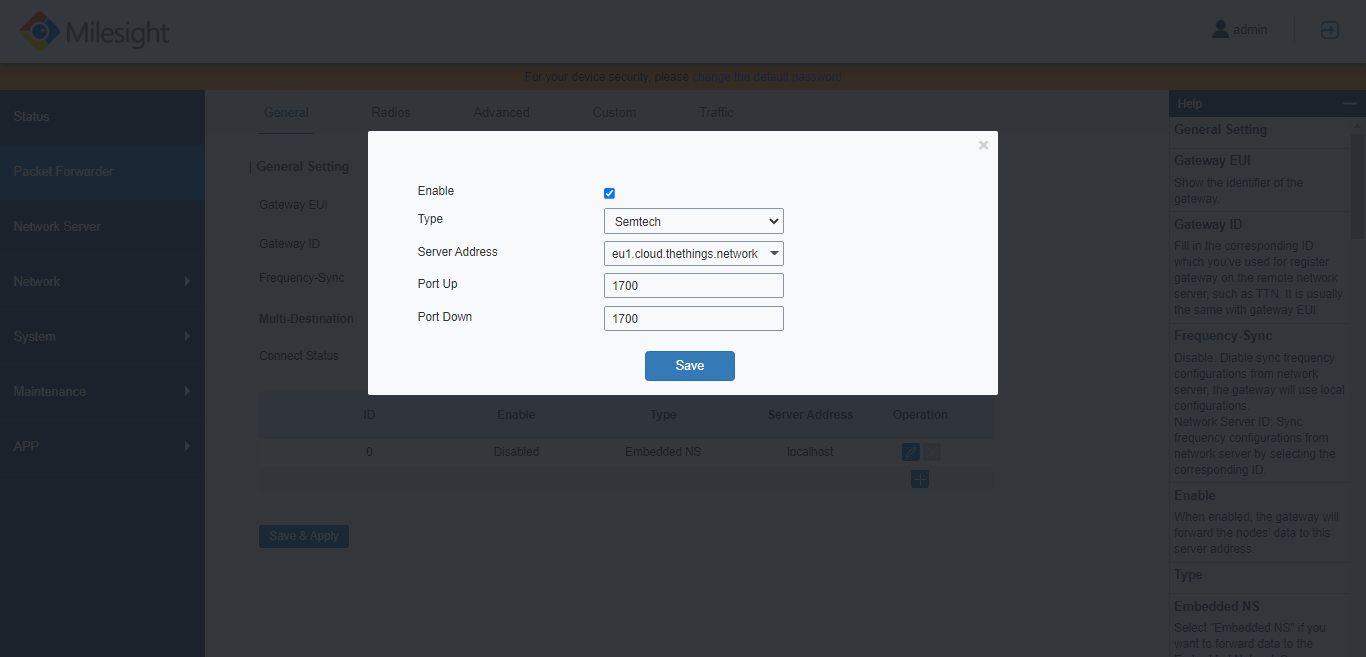This screenshot has height=657, width=1366.
Task: Open the Packet Forwarder sidebar menu
Action: 102,171
